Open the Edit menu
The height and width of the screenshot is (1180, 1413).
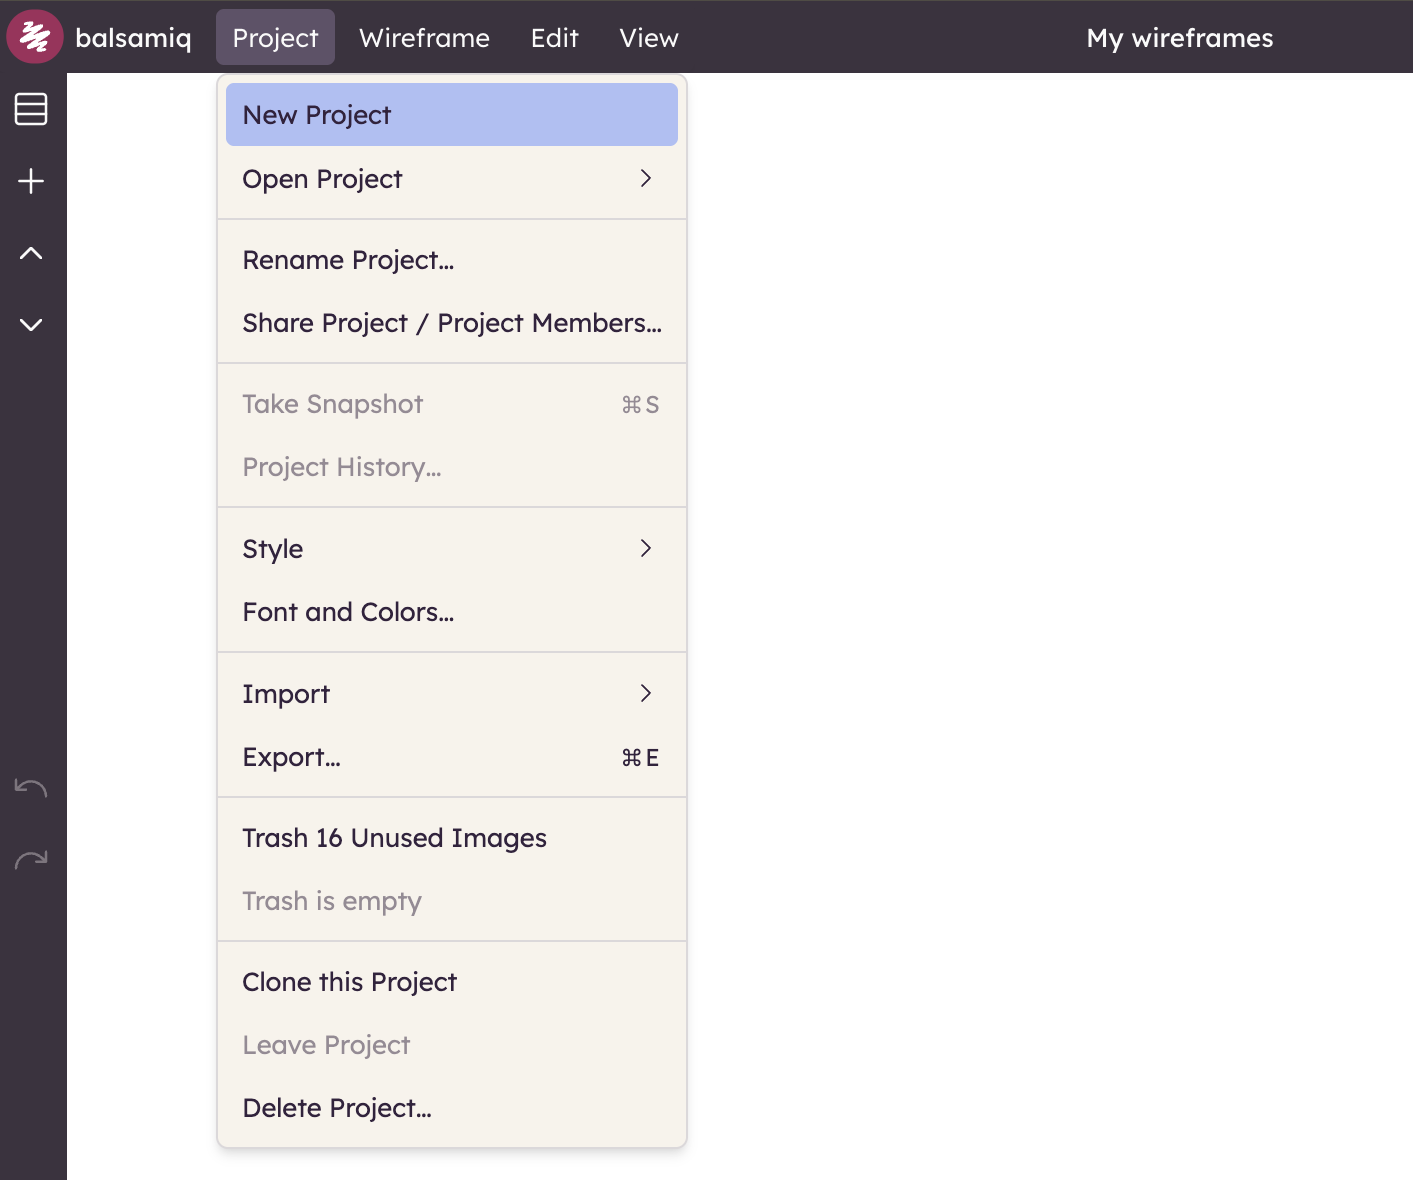(554, 38)
